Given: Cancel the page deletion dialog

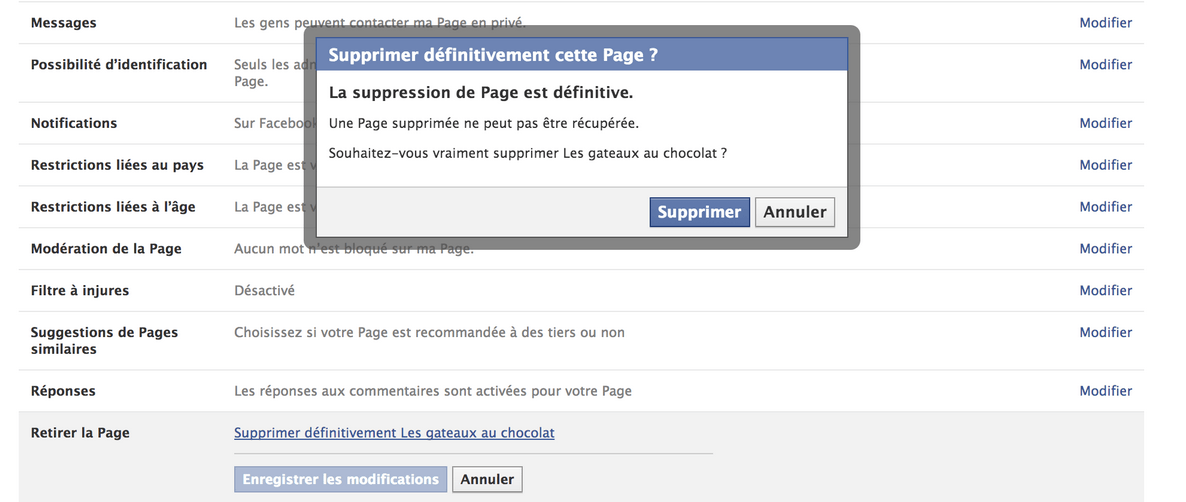Looking at the screenshot, I should click(795, 212).
